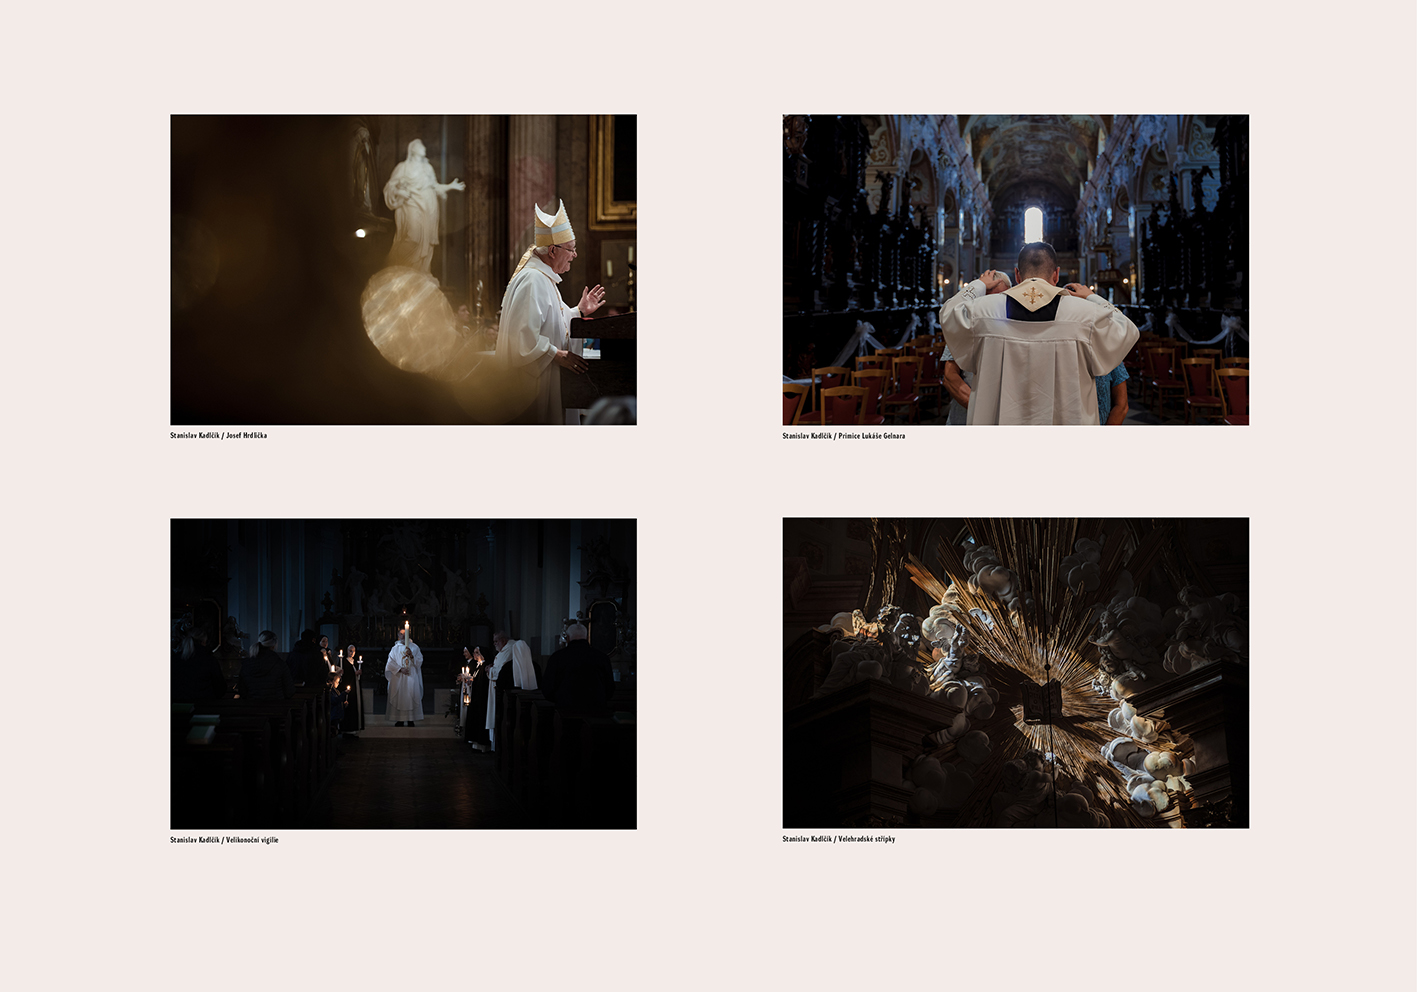Click the gilded picture frame in the bishop photo
The image size is (1417, 992).
[x=611, y=170]
